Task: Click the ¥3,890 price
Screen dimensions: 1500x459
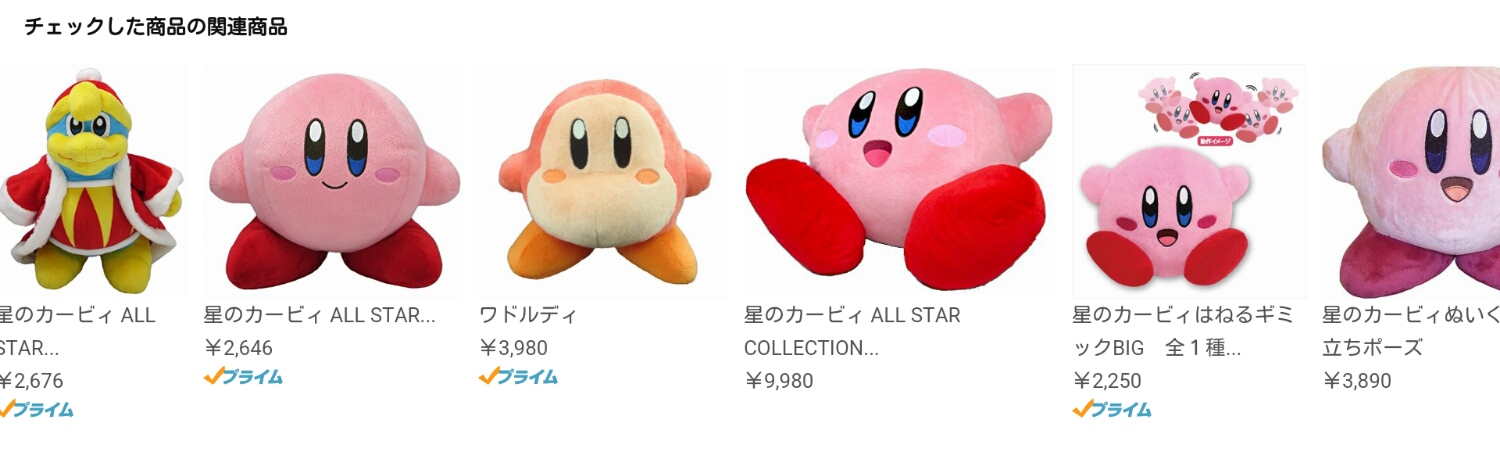Action: tap(1357, 381)
